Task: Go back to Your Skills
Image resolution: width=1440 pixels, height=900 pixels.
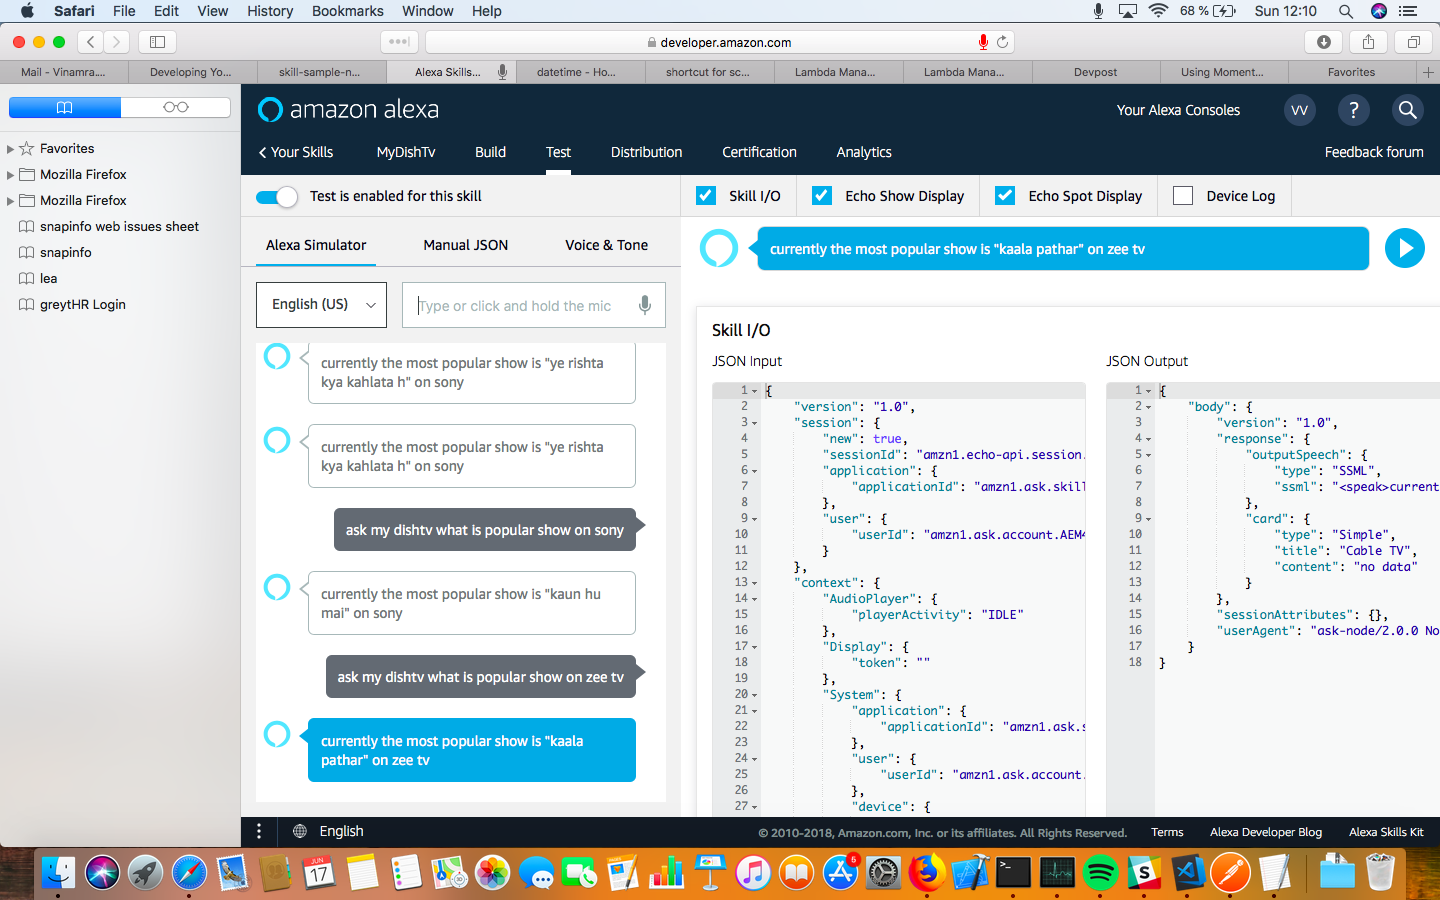Action: pos(296,152)
